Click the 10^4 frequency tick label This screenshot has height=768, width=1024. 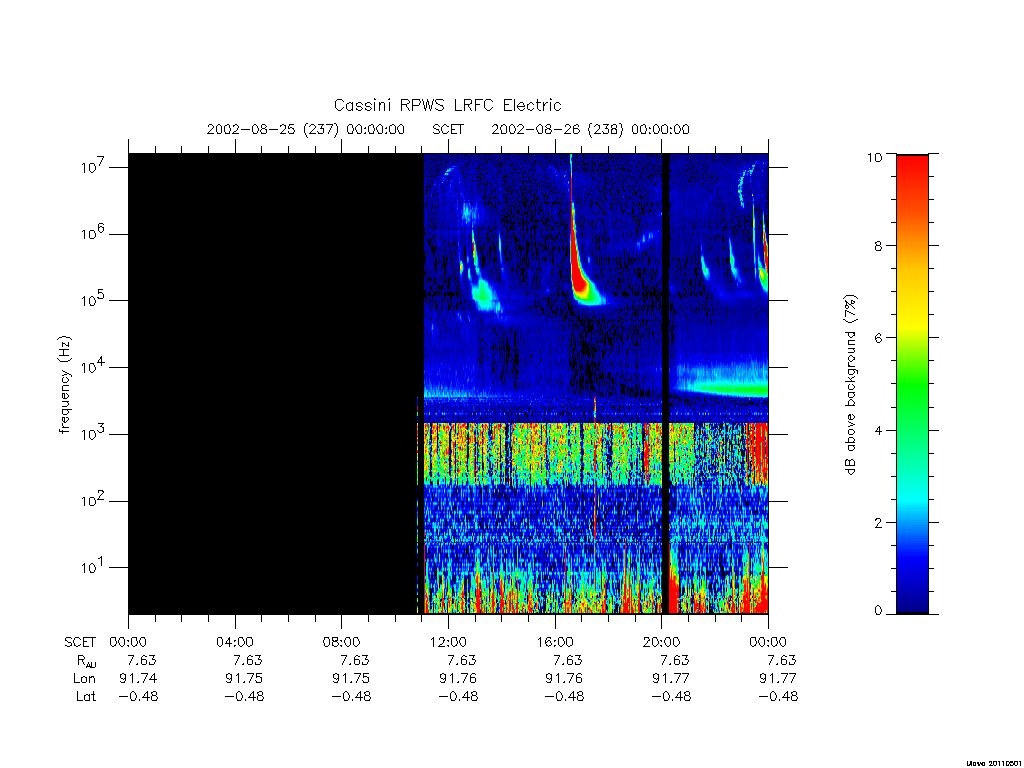click(94, 367)
